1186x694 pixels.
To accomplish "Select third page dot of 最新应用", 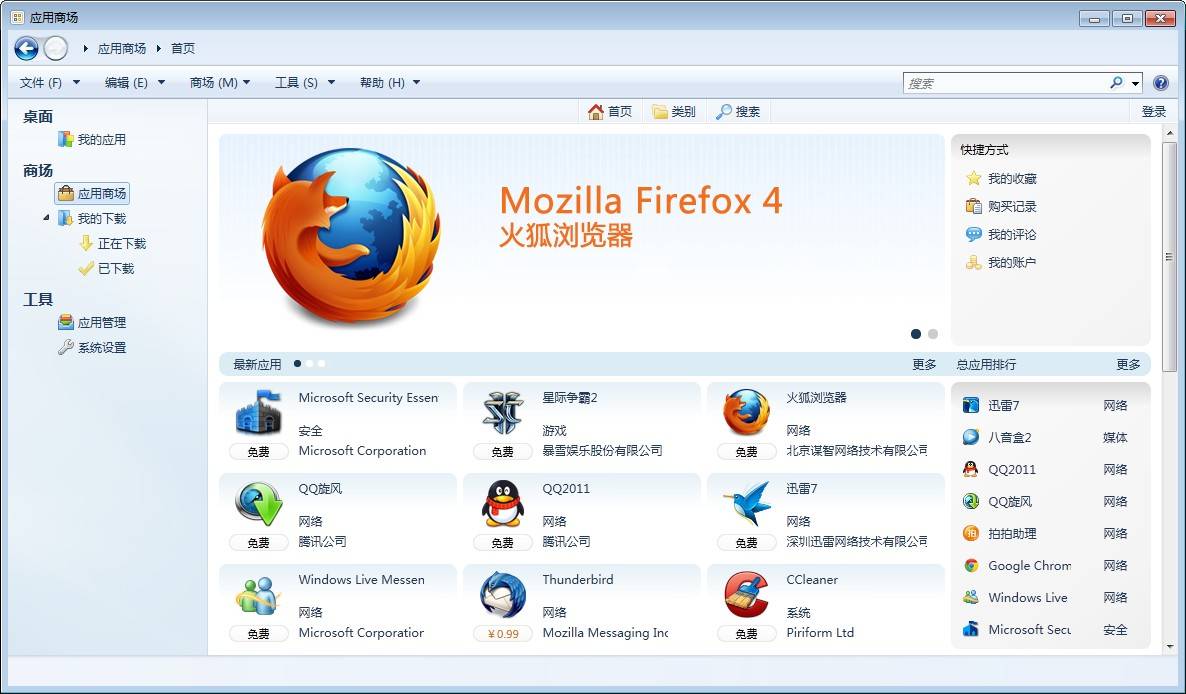I will coord(322,364).
